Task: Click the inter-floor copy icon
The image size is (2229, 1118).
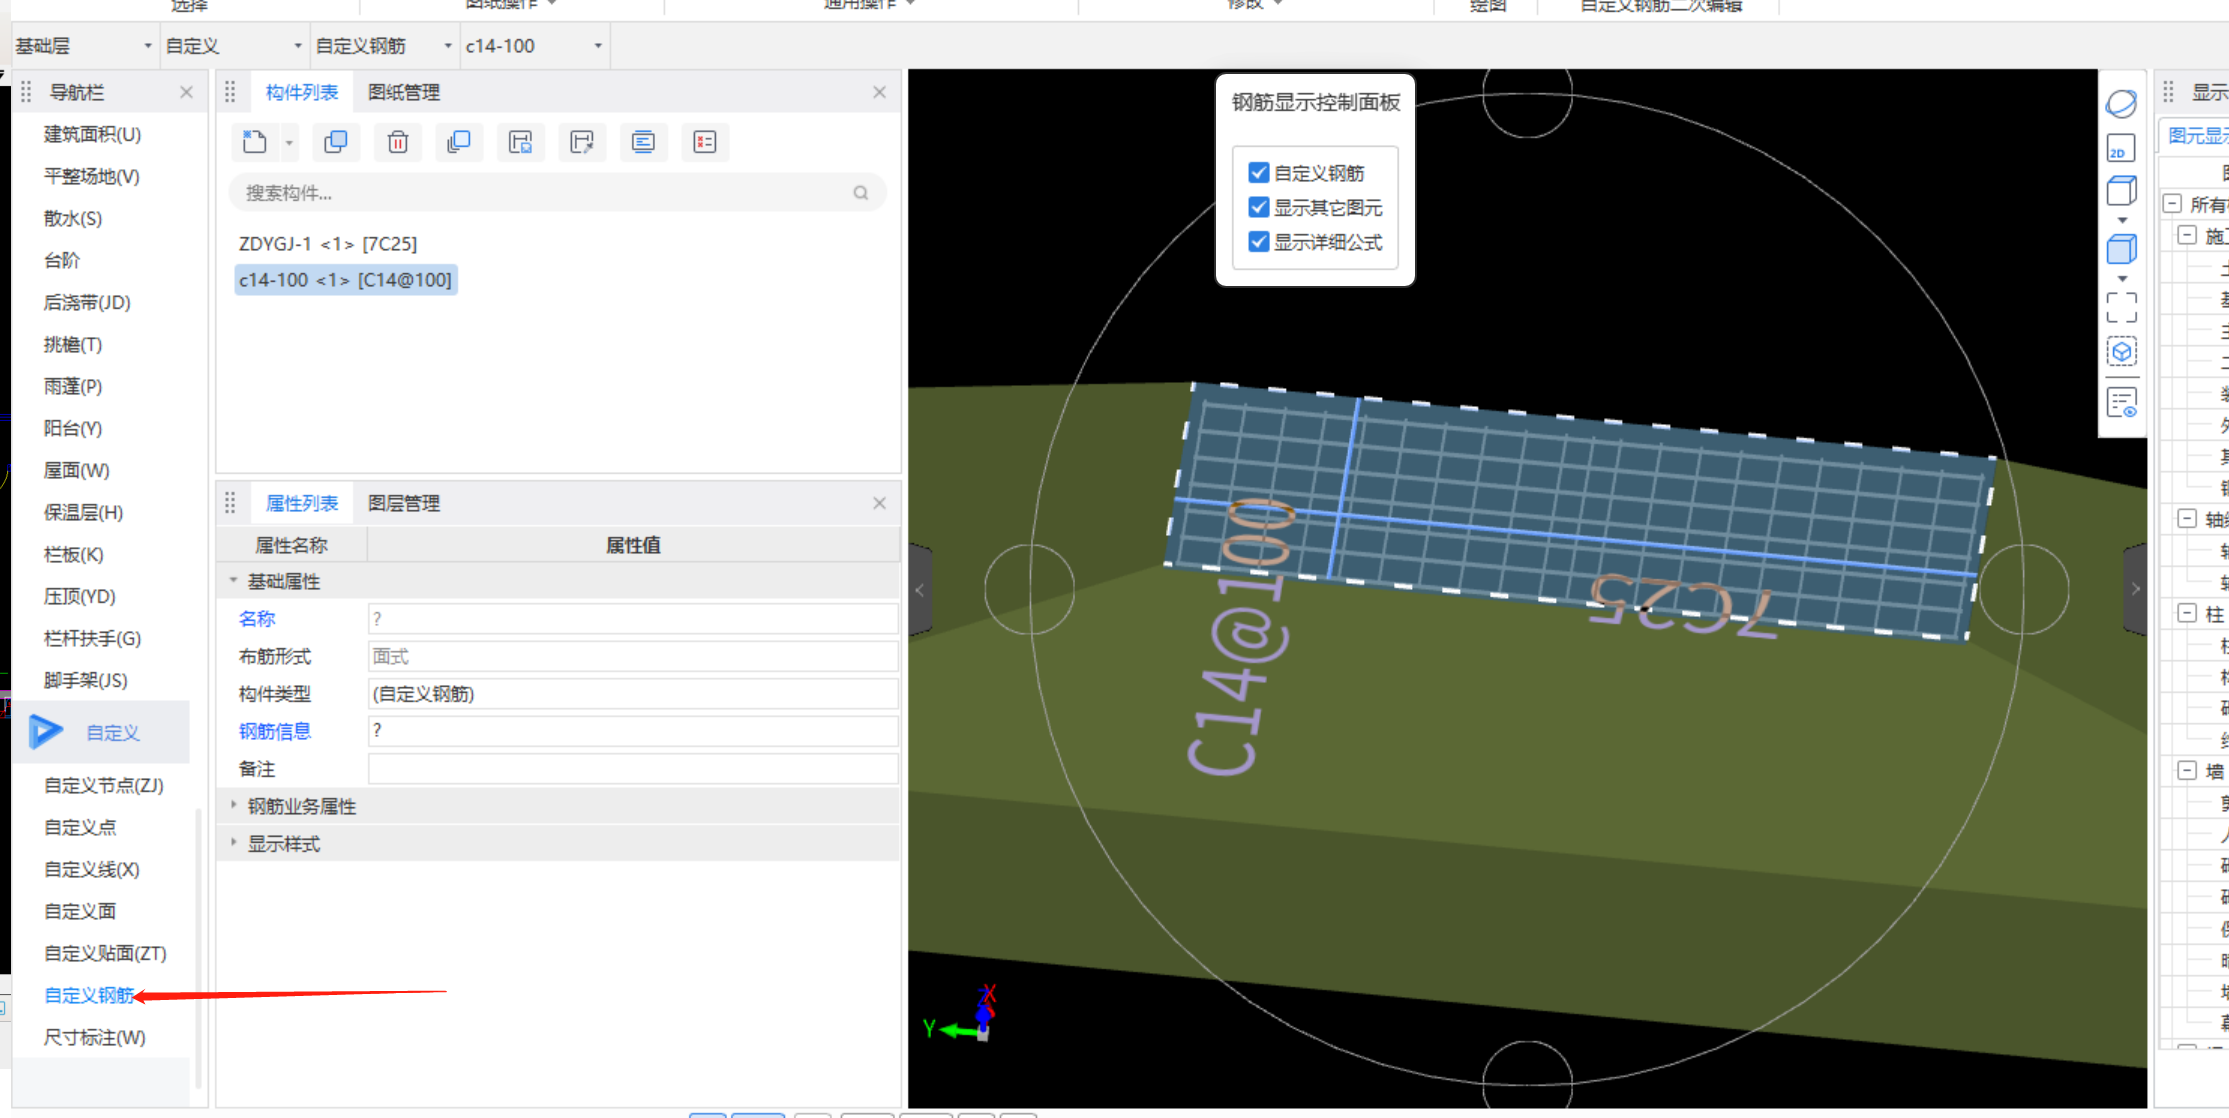Action: 459,142
